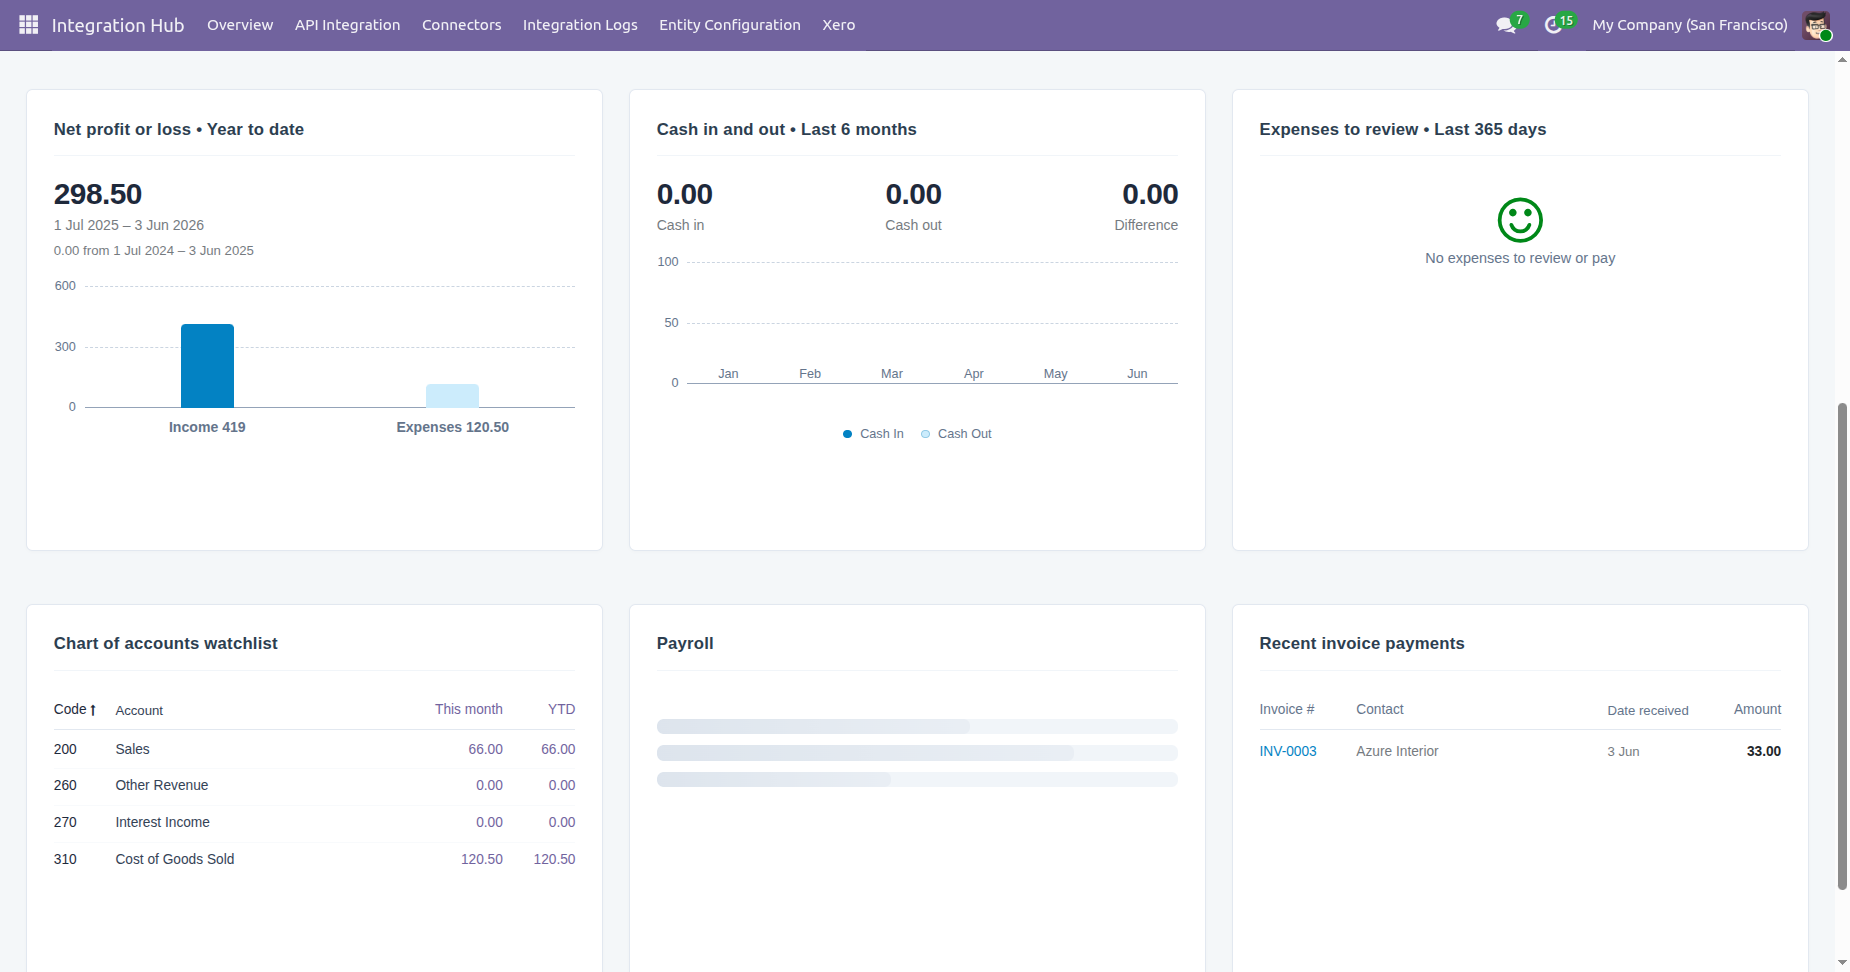Click the YTD column header
The height and width of the screenshot is (972, 1850).
coord(561,709)
